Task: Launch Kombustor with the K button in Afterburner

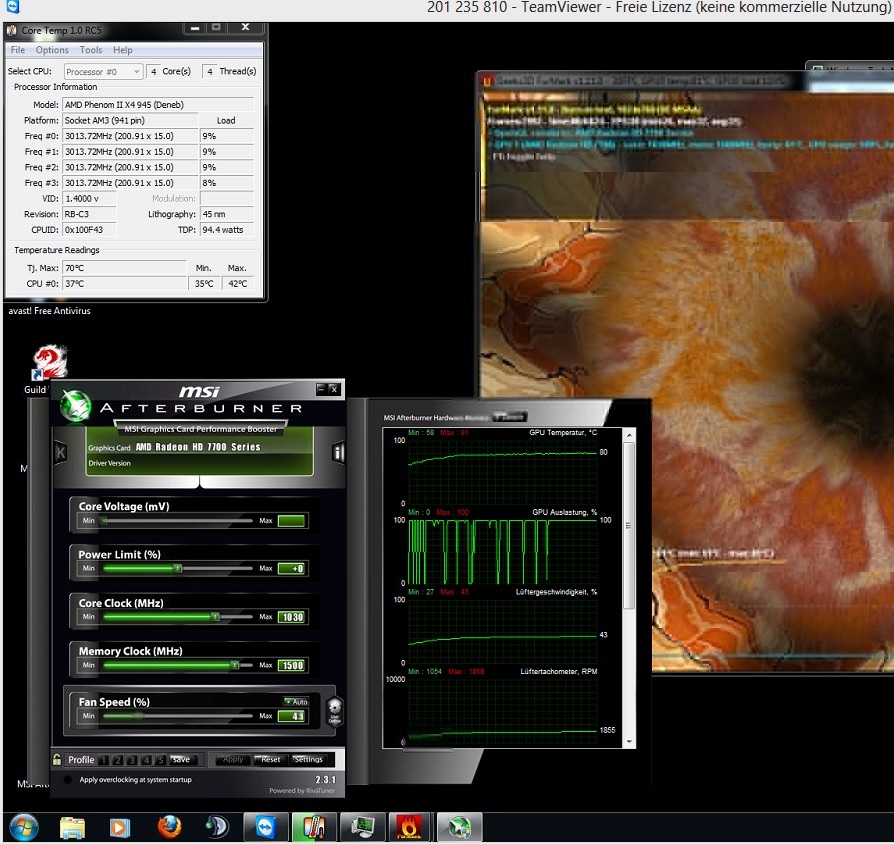Action: [60, 453]
